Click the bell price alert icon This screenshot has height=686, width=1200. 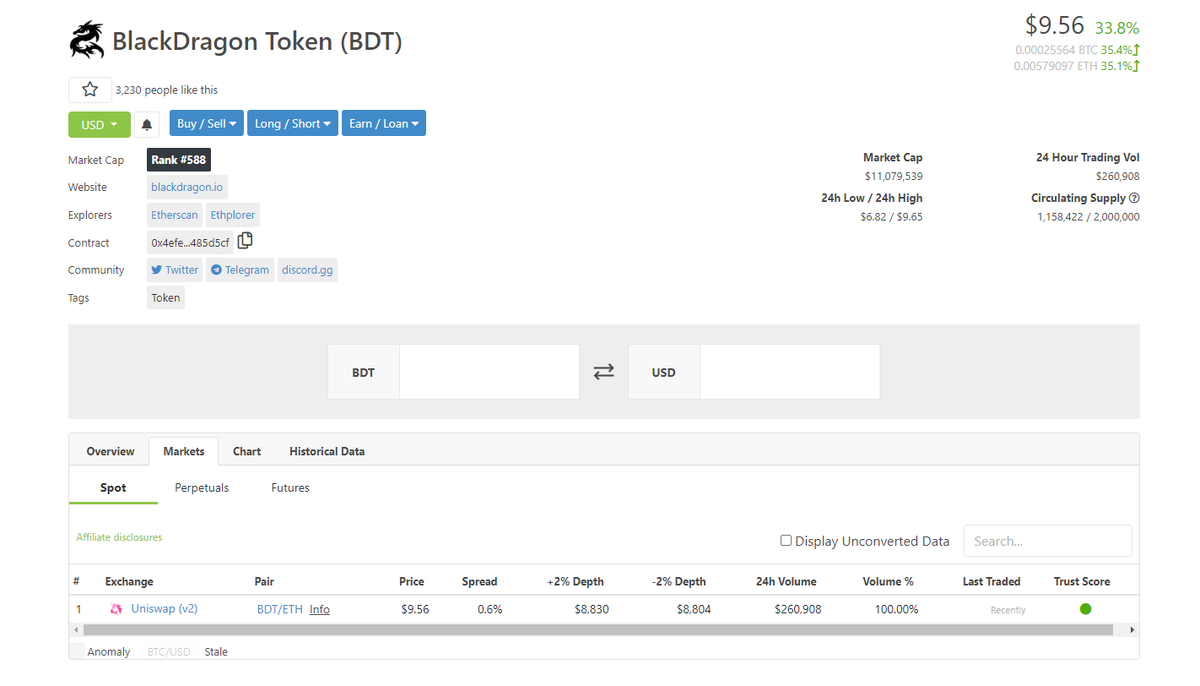click(147, 125)
